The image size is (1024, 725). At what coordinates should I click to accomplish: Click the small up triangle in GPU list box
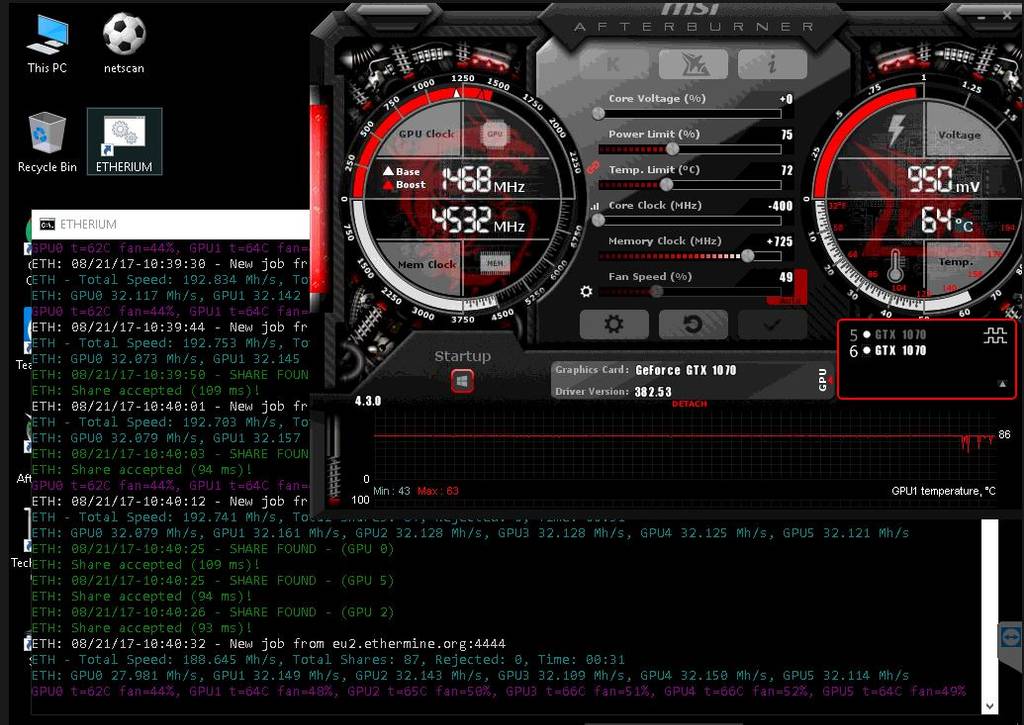1002,384
